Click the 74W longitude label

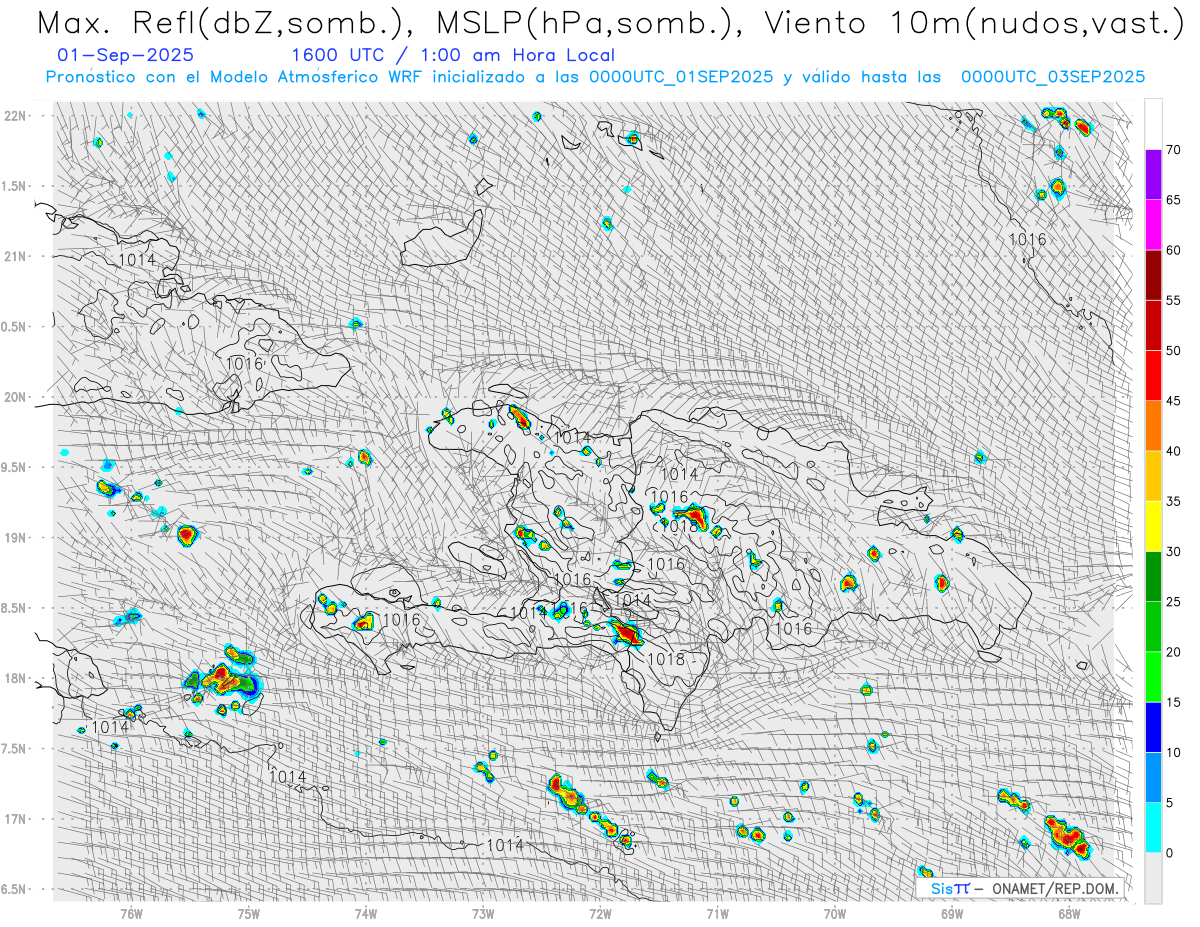click(x=366, y=912)
